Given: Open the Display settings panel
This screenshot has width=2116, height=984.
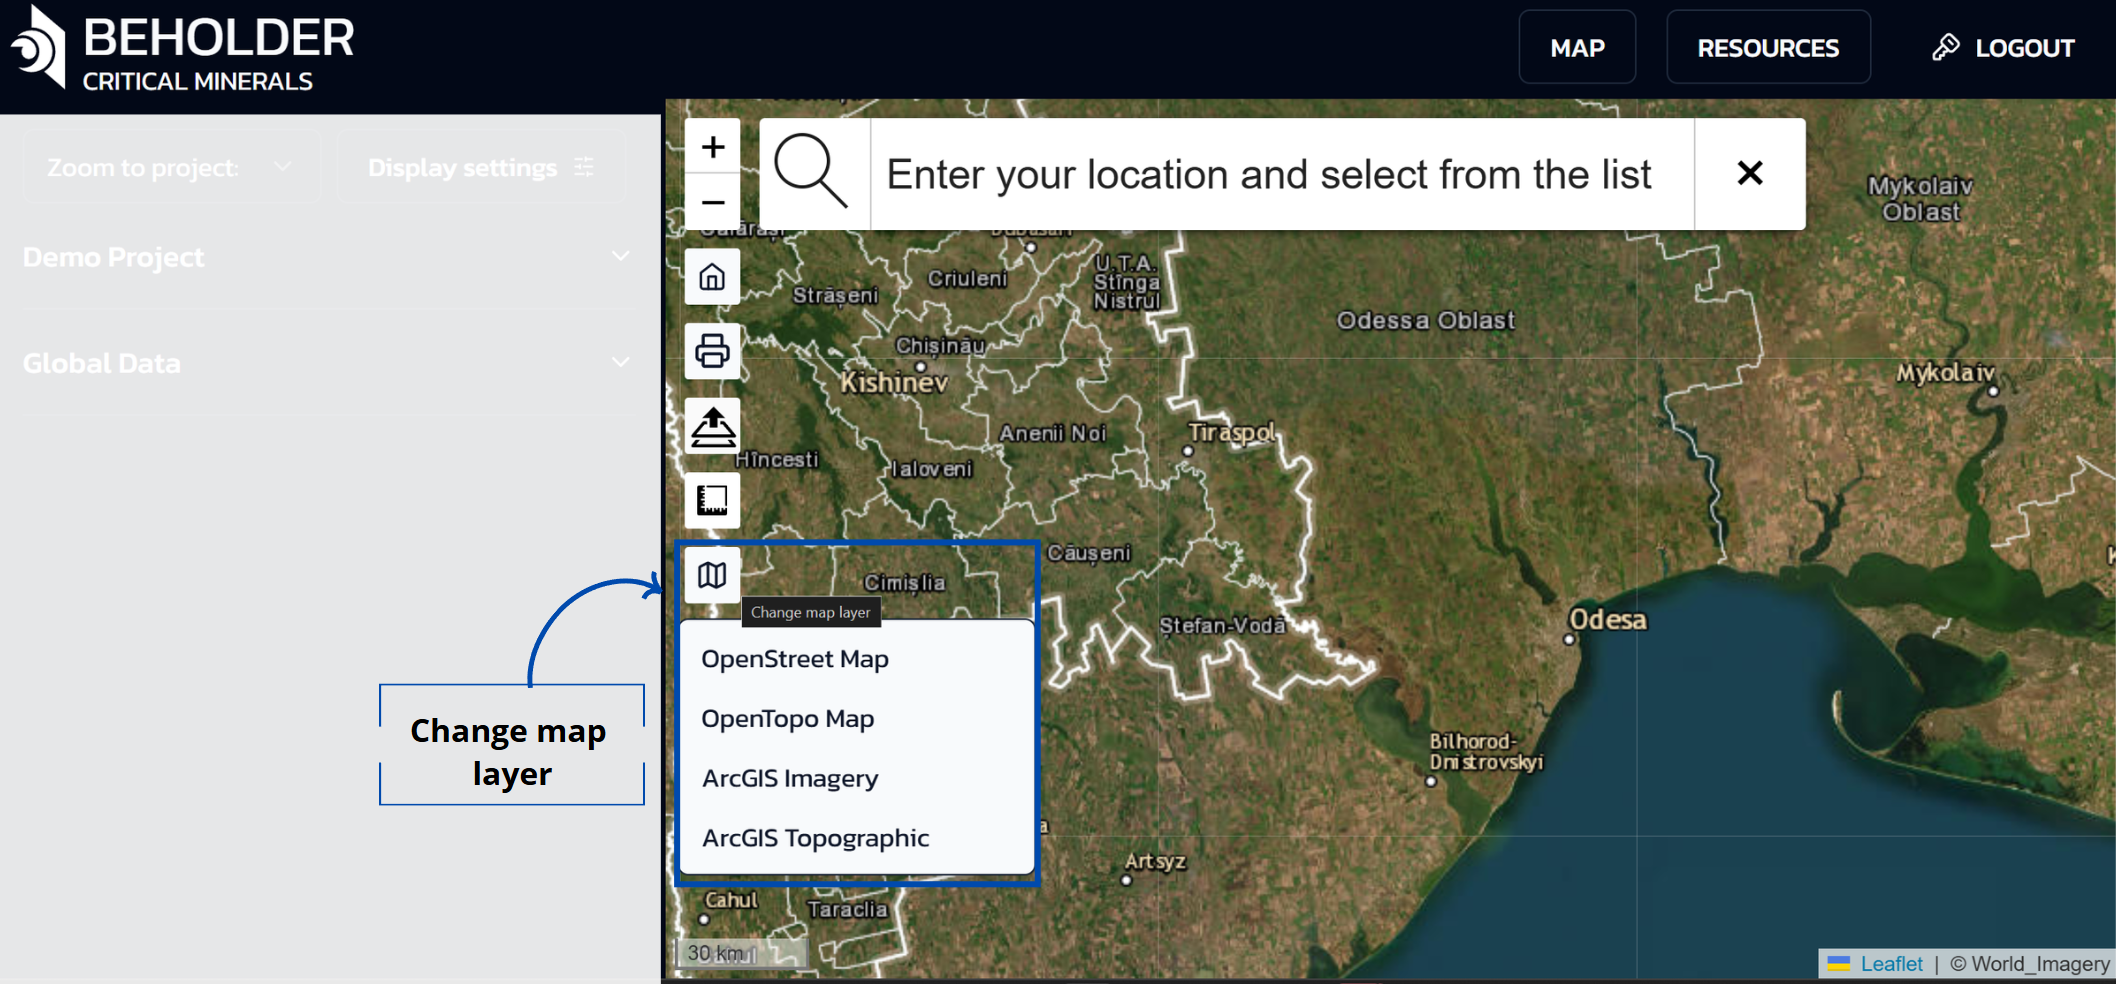Looking at the screenshot, I should click(481, 168).
